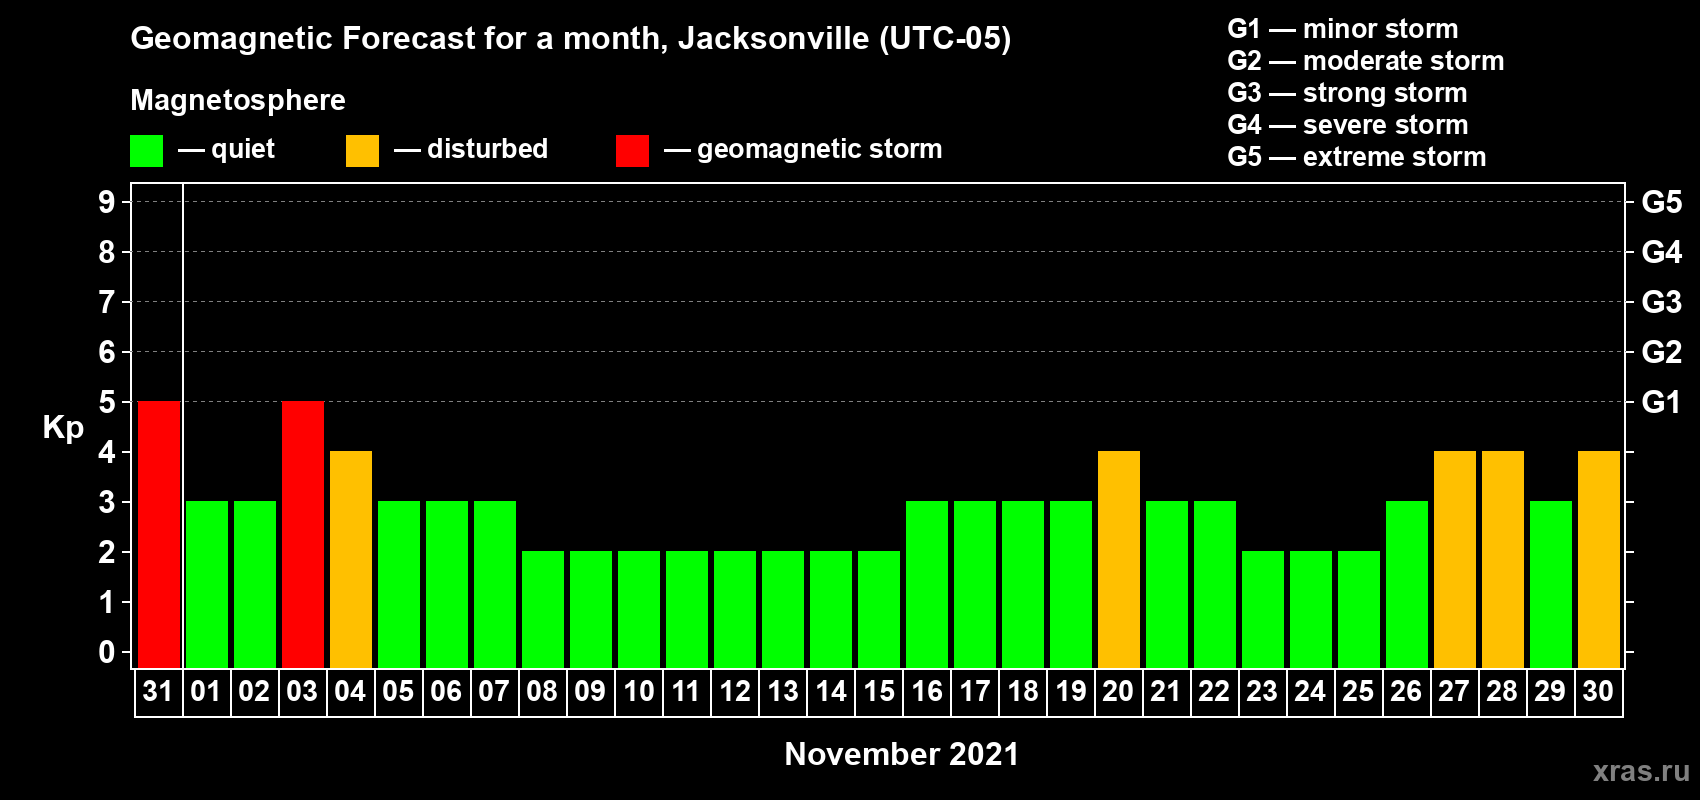
Task: Click date label 13 on the axis
Action: 782,691
